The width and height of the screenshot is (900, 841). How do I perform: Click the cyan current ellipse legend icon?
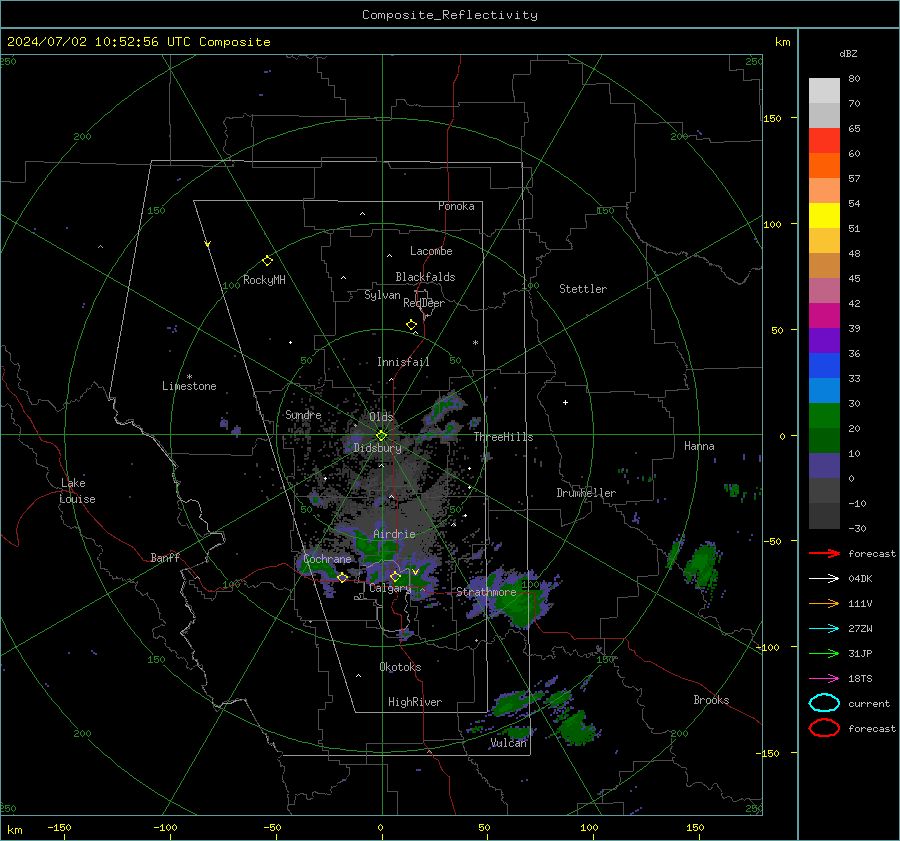[x=824, y=703]
